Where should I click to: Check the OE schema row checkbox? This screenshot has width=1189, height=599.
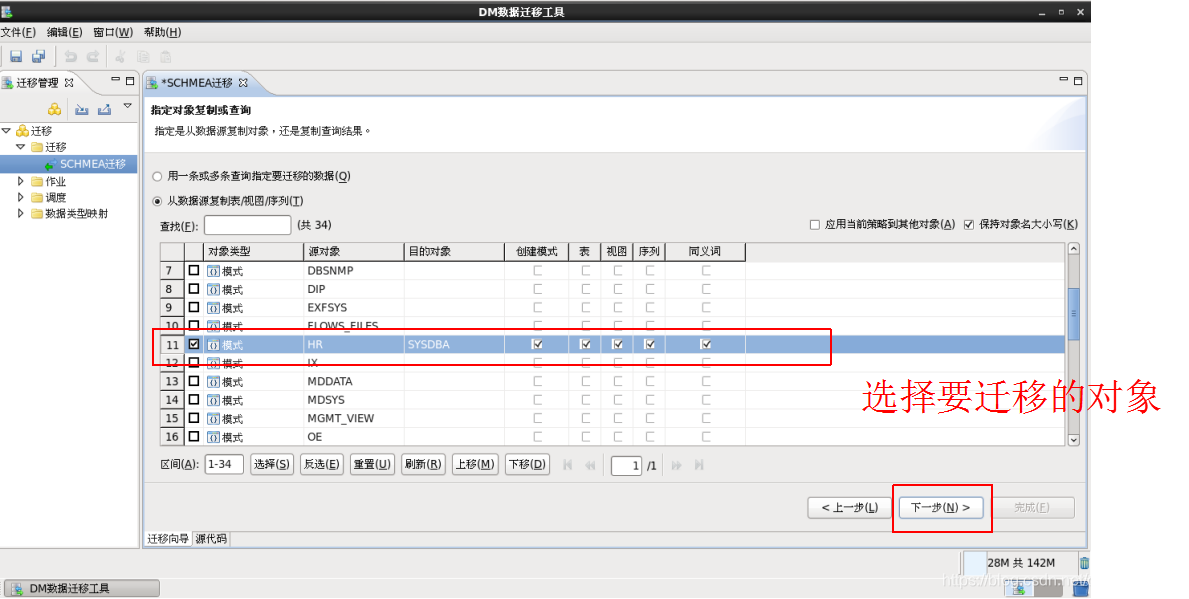194,437
